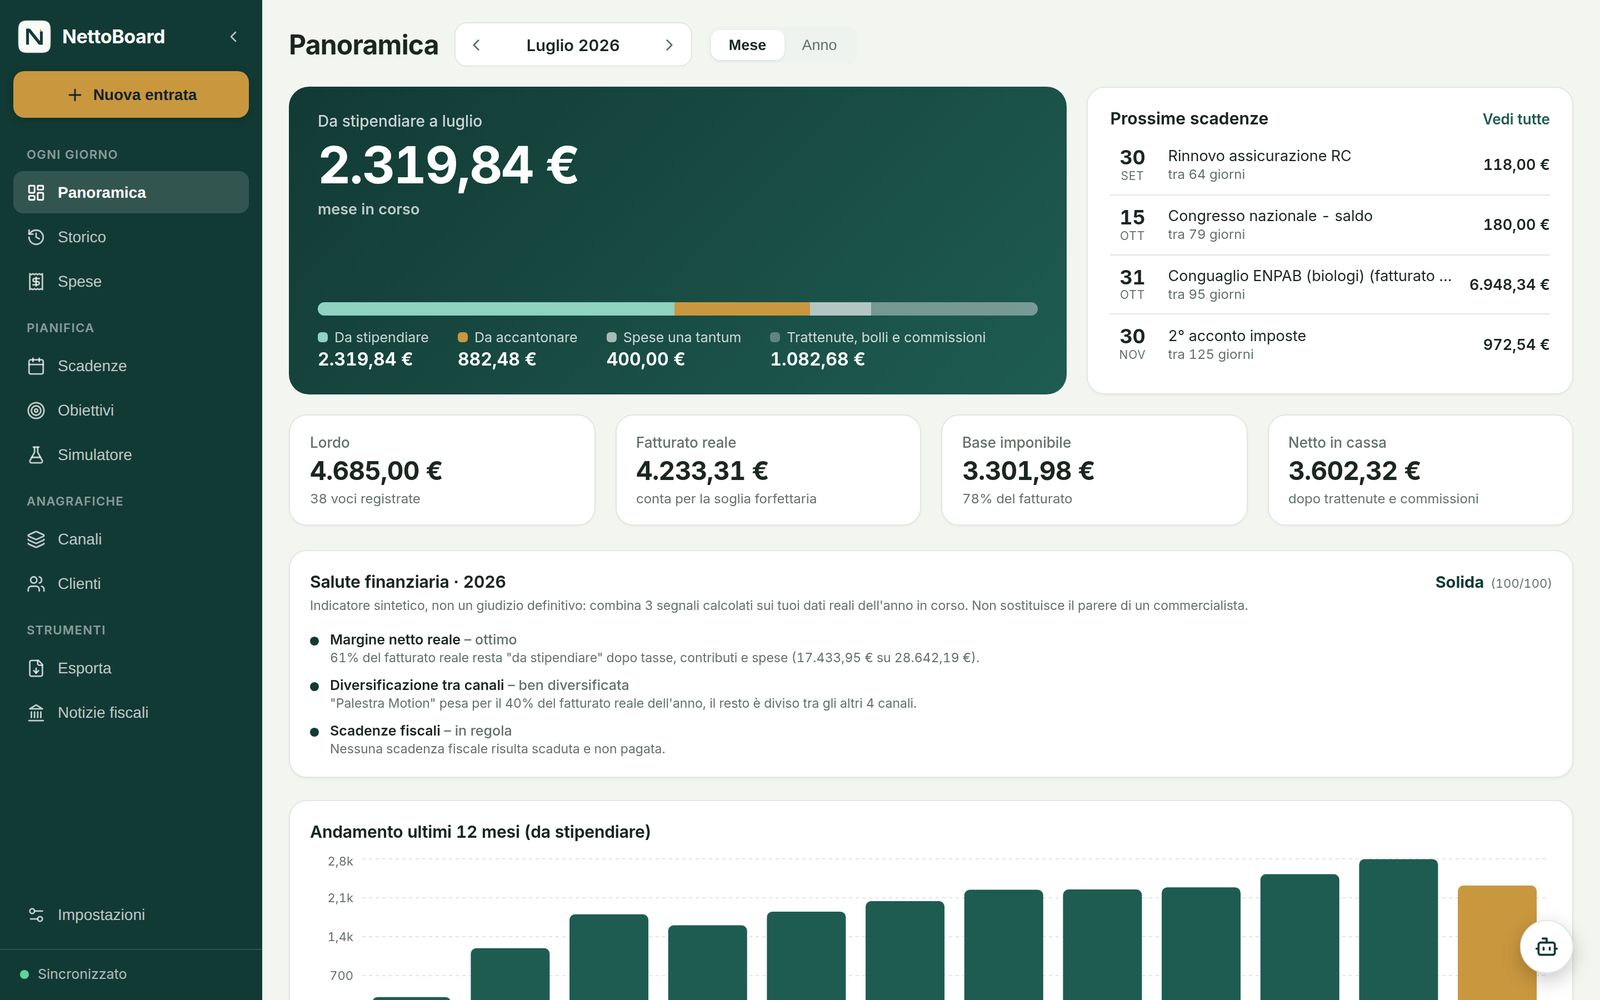Click the 2.319,84 € headline amount
This screenshot has height=1000, width=1600.
click(x=448, y=166)
